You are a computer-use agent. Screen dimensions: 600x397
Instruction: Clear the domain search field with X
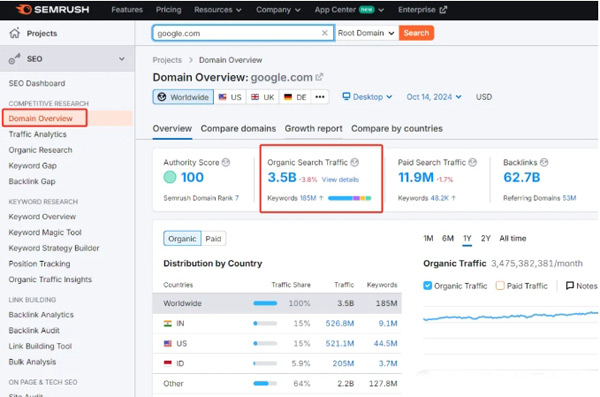tap(324, 33)
